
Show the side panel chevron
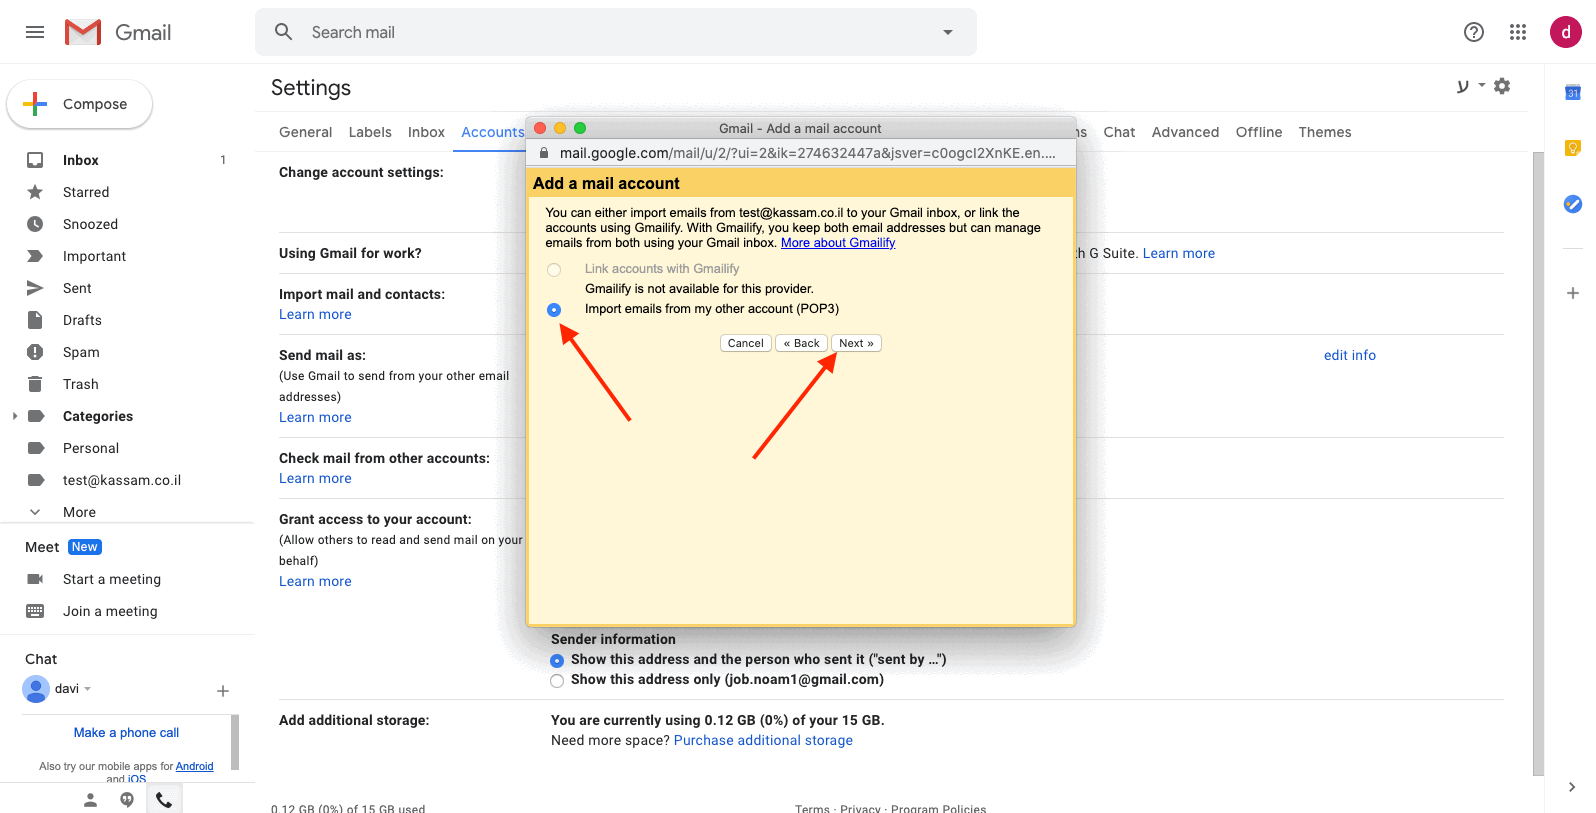point(1572,787)
